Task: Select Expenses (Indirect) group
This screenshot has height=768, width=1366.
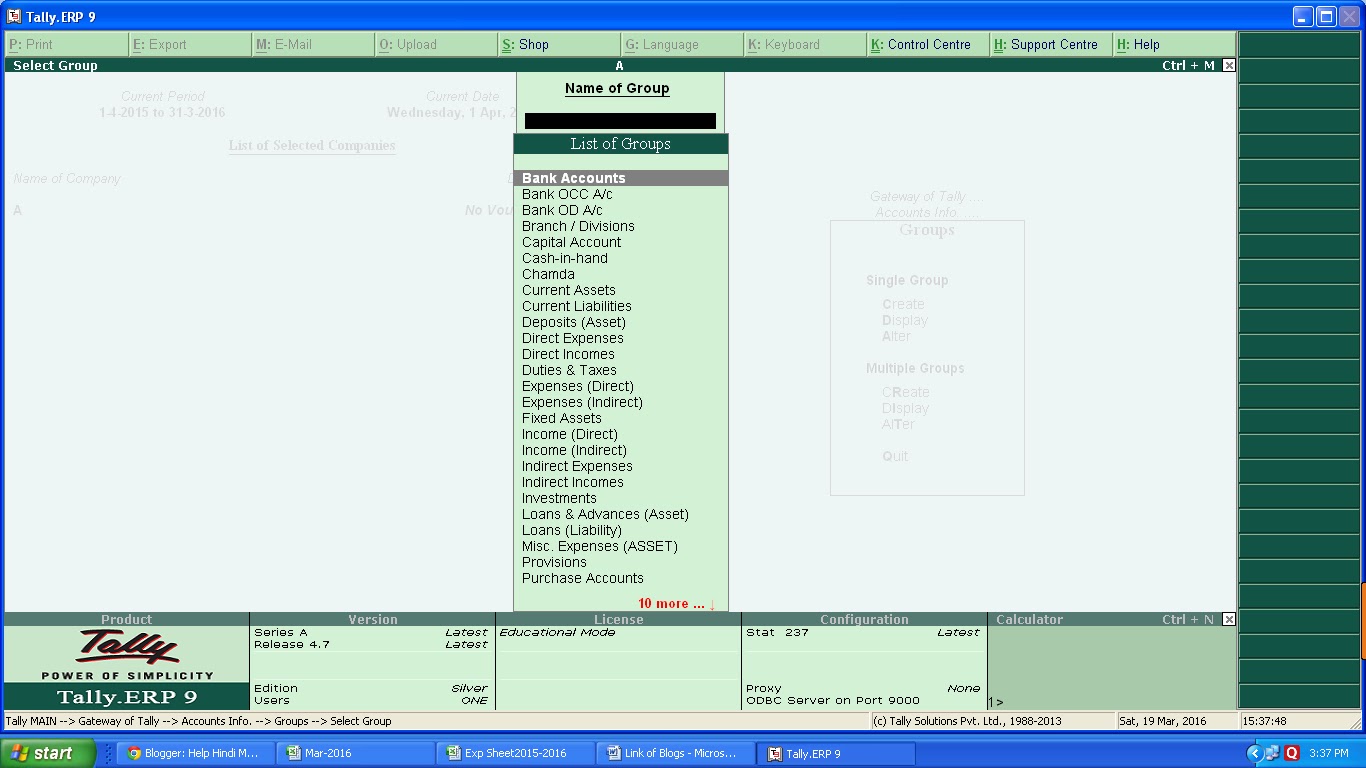Action: tap(621, 402)
